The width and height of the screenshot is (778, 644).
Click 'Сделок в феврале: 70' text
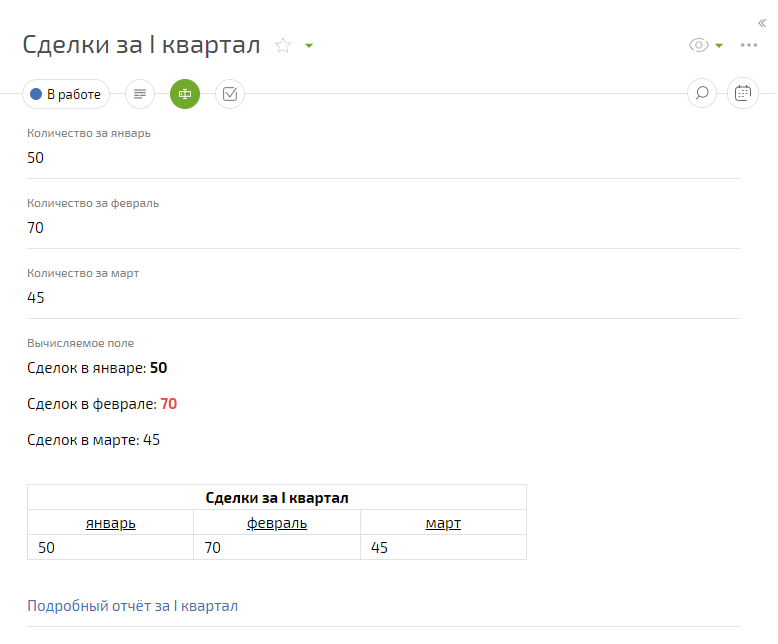coord(102,404)
